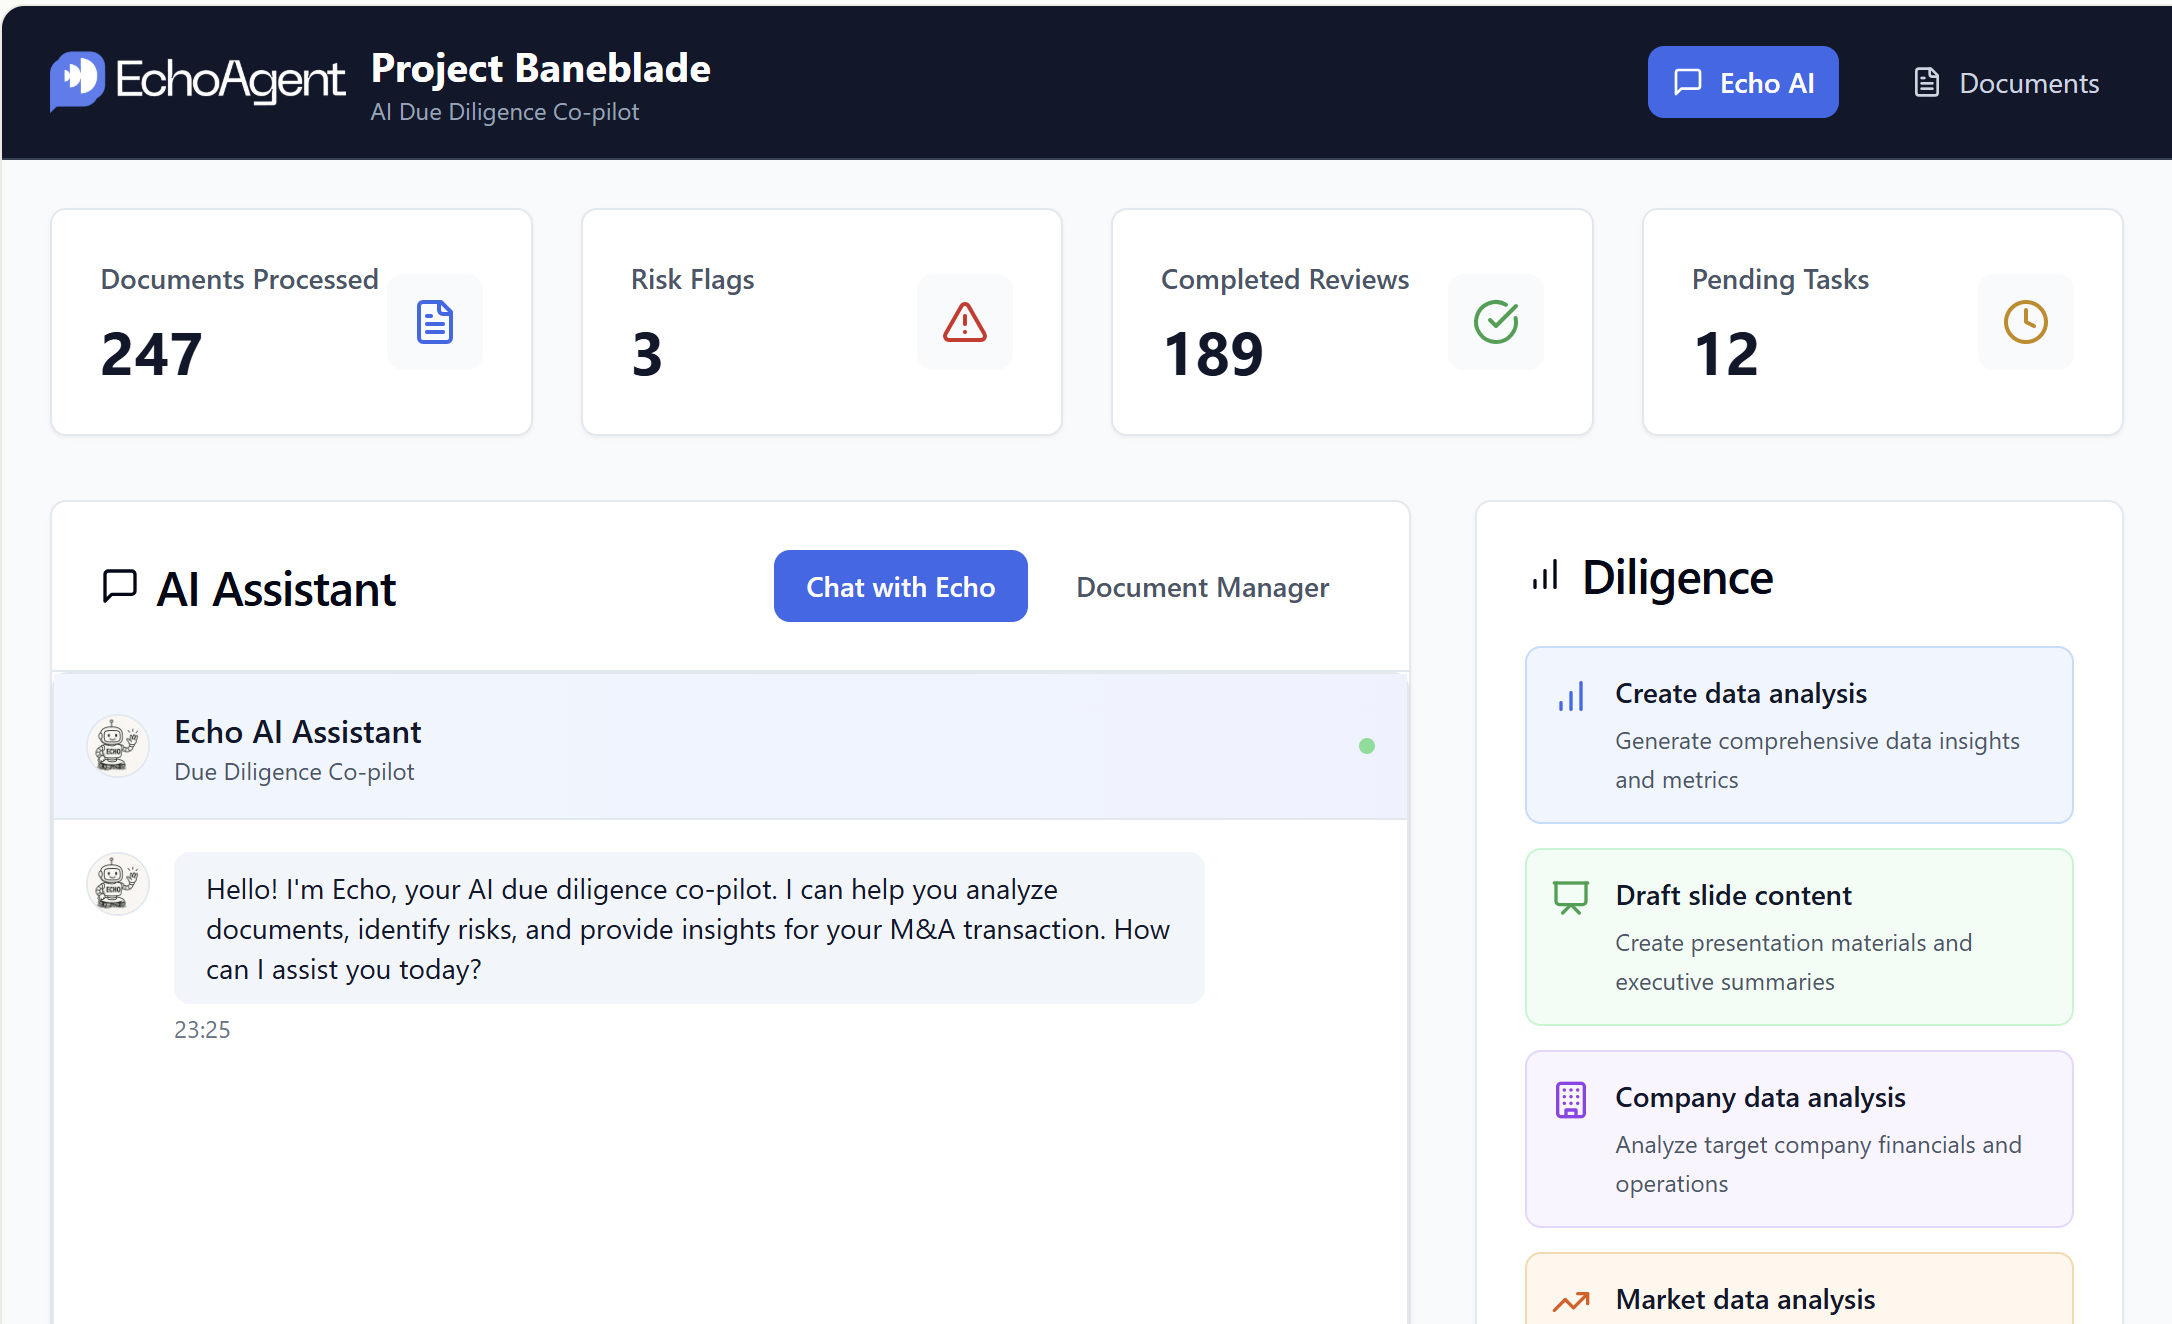Open the Company data analysis card
2172x1324 pixels.
point(1799,1139)
